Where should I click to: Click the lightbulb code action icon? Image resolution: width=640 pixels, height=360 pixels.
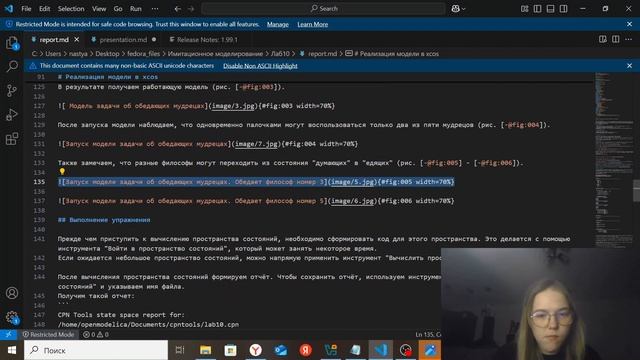coord(62,172)
